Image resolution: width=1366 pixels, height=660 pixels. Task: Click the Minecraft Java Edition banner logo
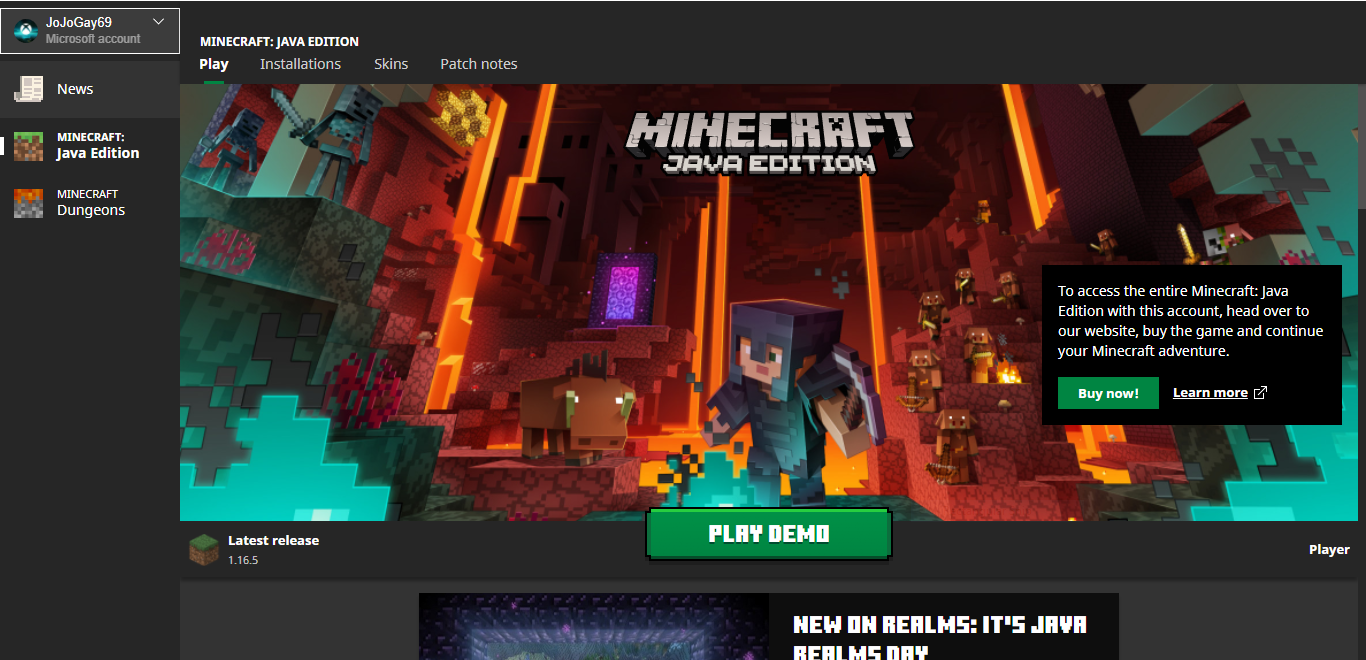click(769, 143)
